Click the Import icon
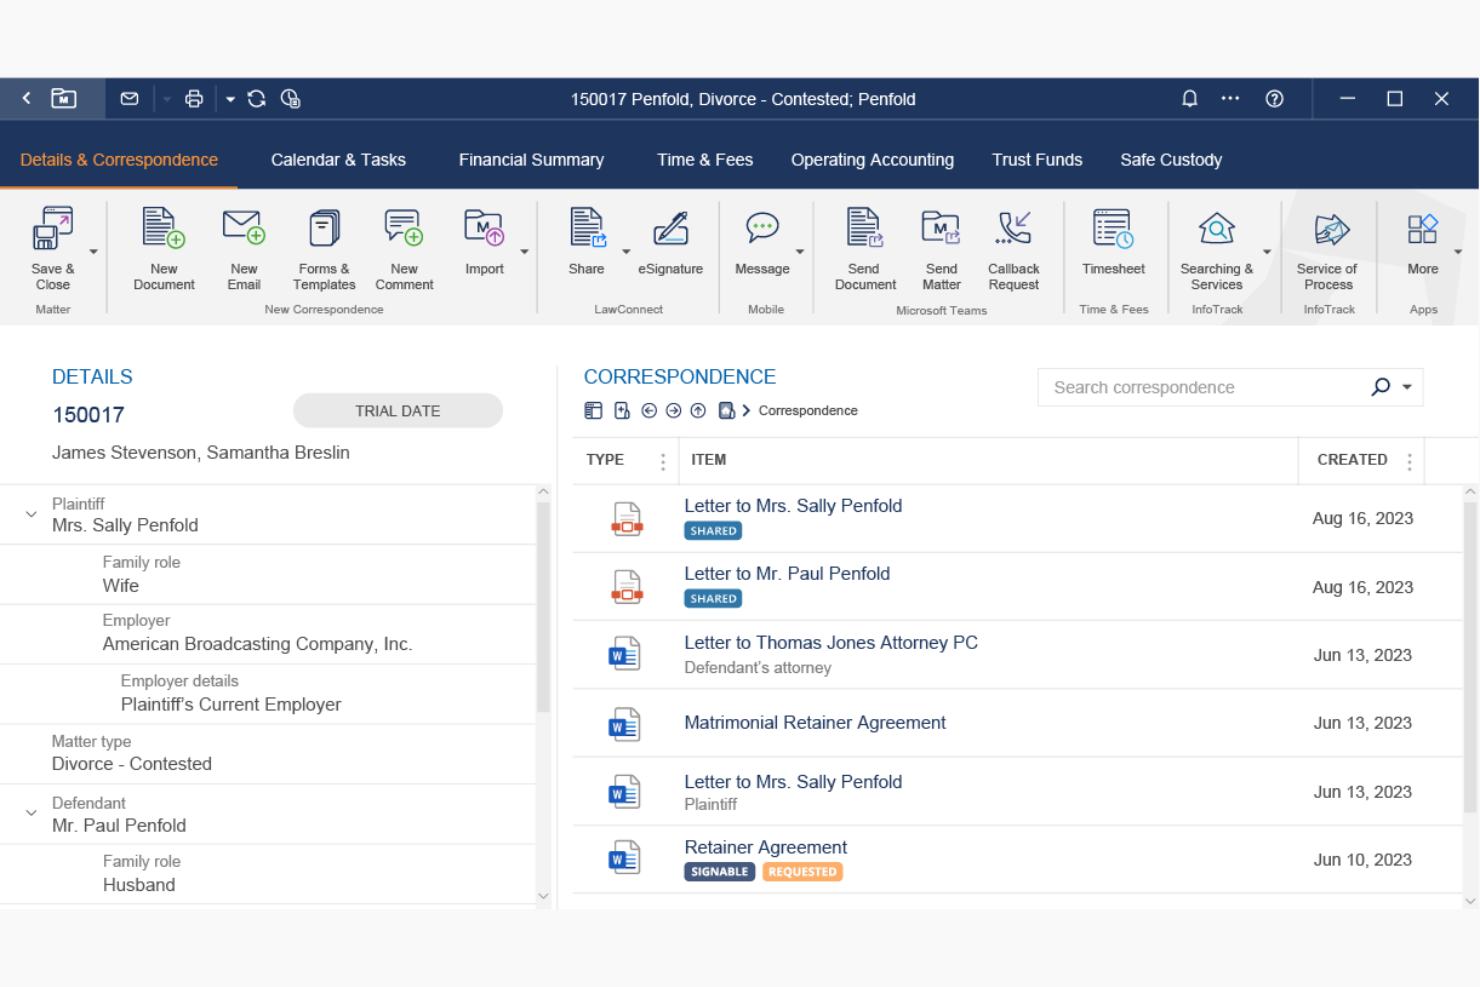Viewport: 1480px width, 987px height. click(484, 229)
